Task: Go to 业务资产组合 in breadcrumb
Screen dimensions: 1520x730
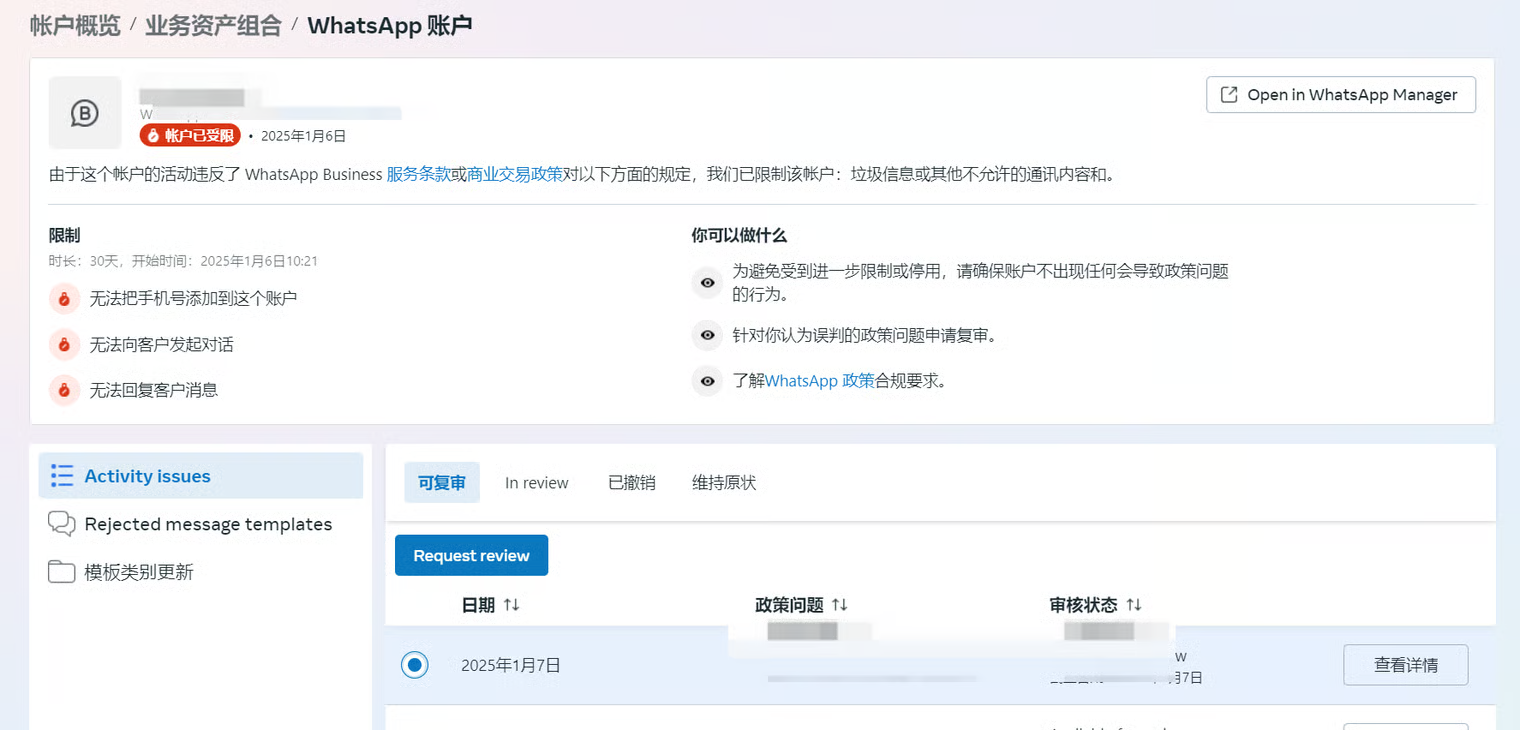Action: coord(213,25)
